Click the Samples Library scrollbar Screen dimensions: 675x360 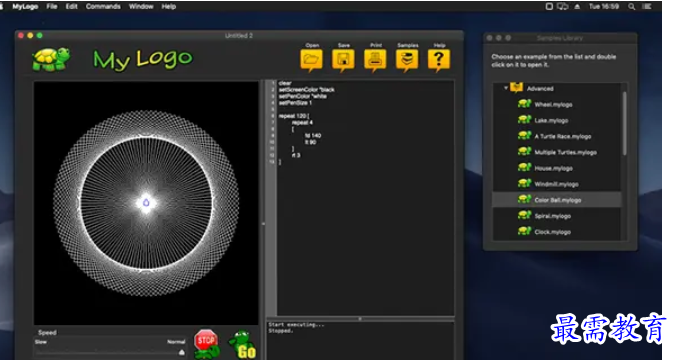click(624, 123)
